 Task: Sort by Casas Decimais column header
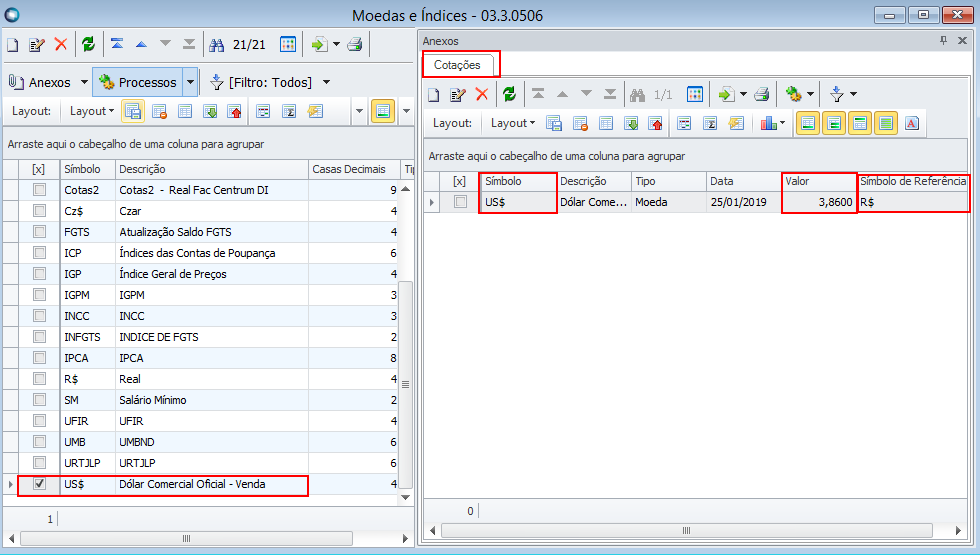coord(354,169)
